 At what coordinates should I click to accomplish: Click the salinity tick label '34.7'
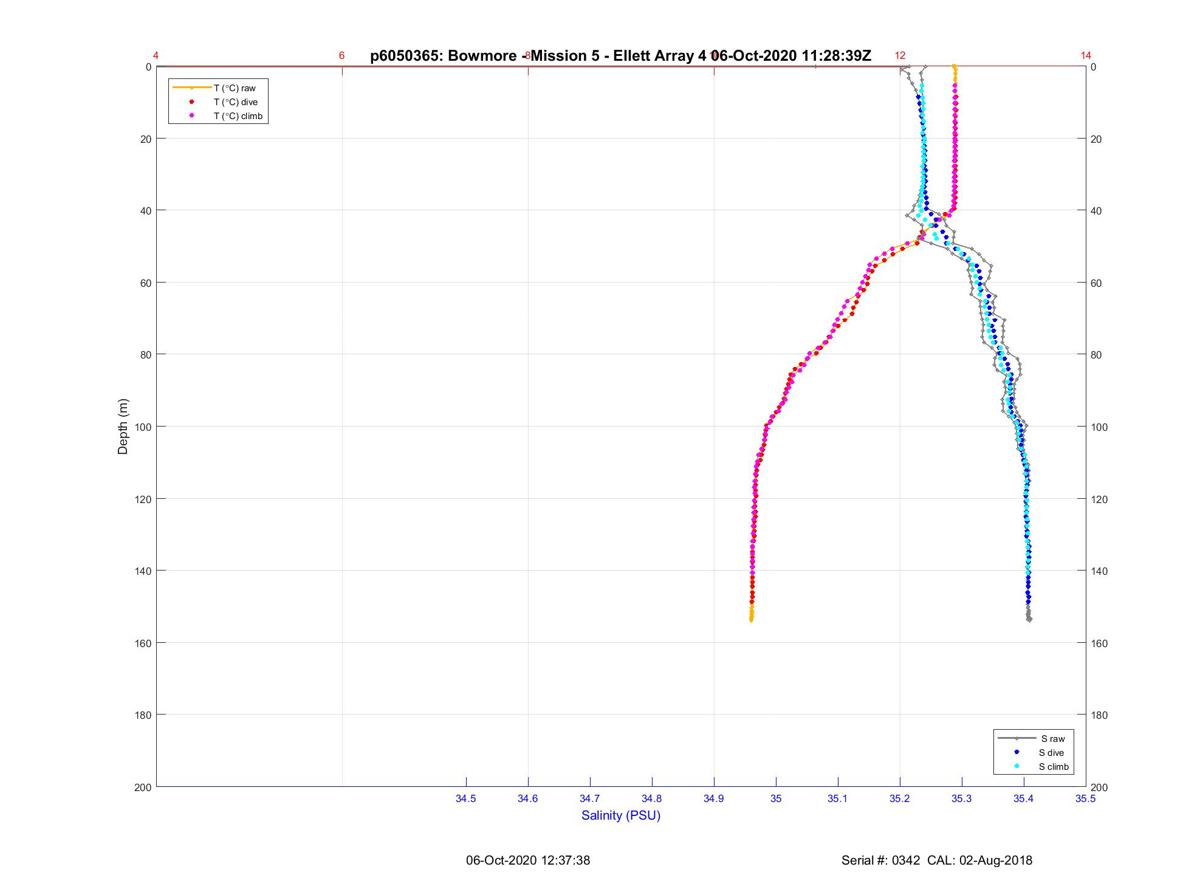click(590, 799)
